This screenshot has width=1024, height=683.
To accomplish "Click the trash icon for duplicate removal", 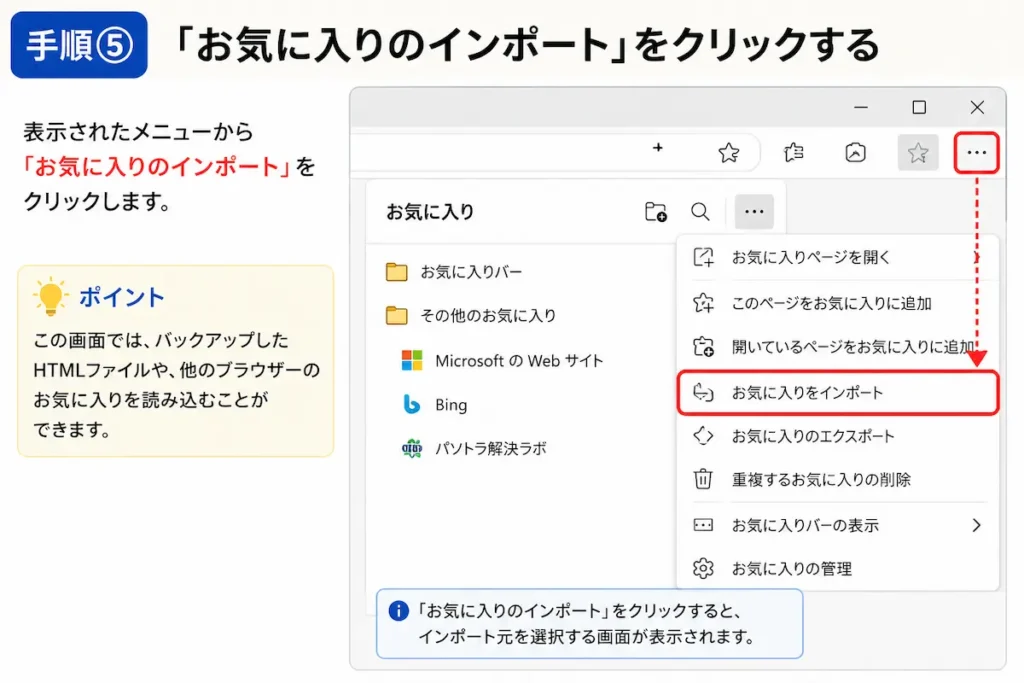I will pyautogui.click(x=703, y=479).
